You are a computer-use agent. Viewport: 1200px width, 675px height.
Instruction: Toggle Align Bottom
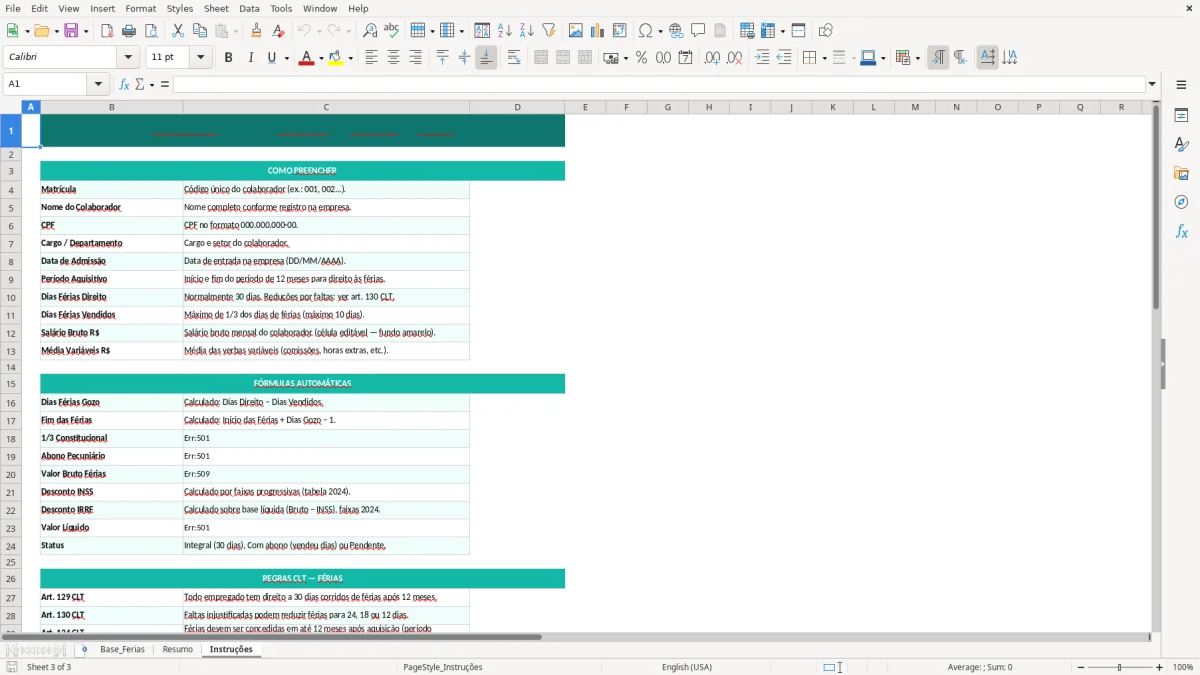tap(486, 58)
